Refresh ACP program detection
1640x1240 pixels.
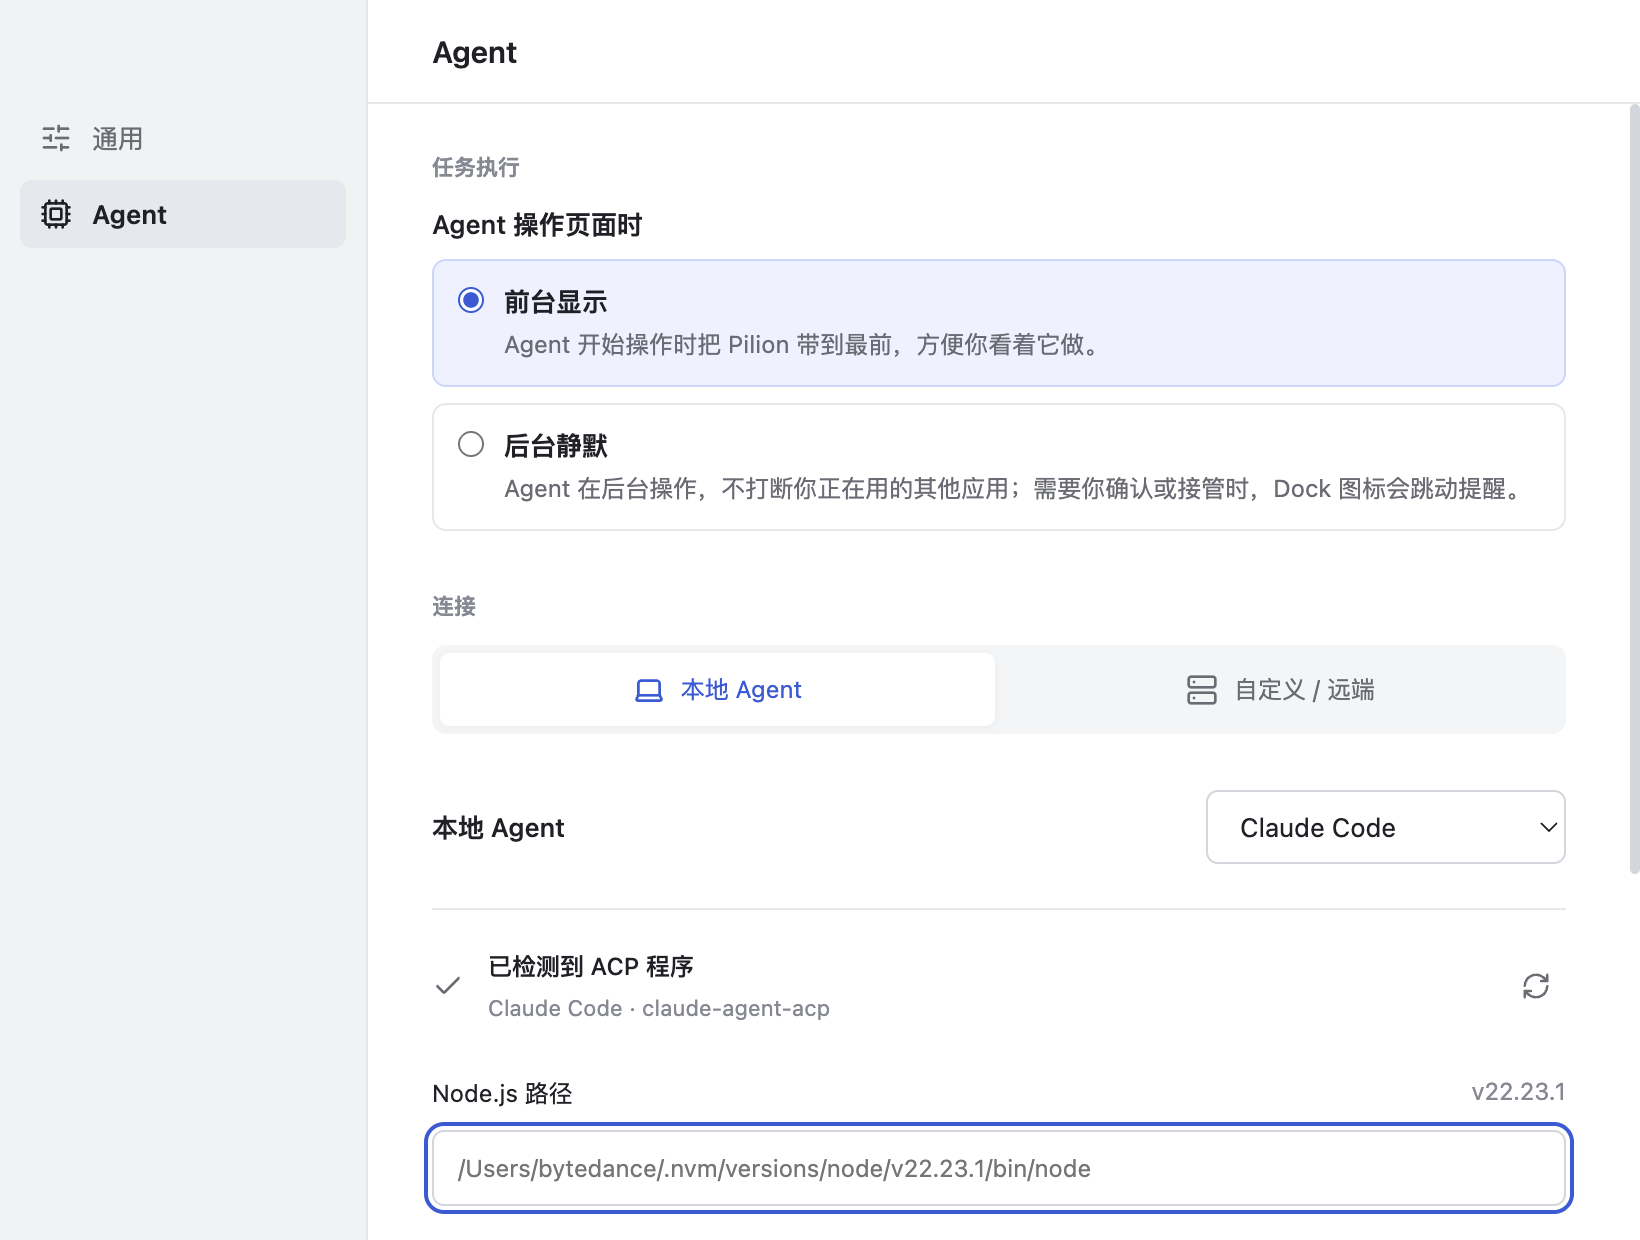1536,986
